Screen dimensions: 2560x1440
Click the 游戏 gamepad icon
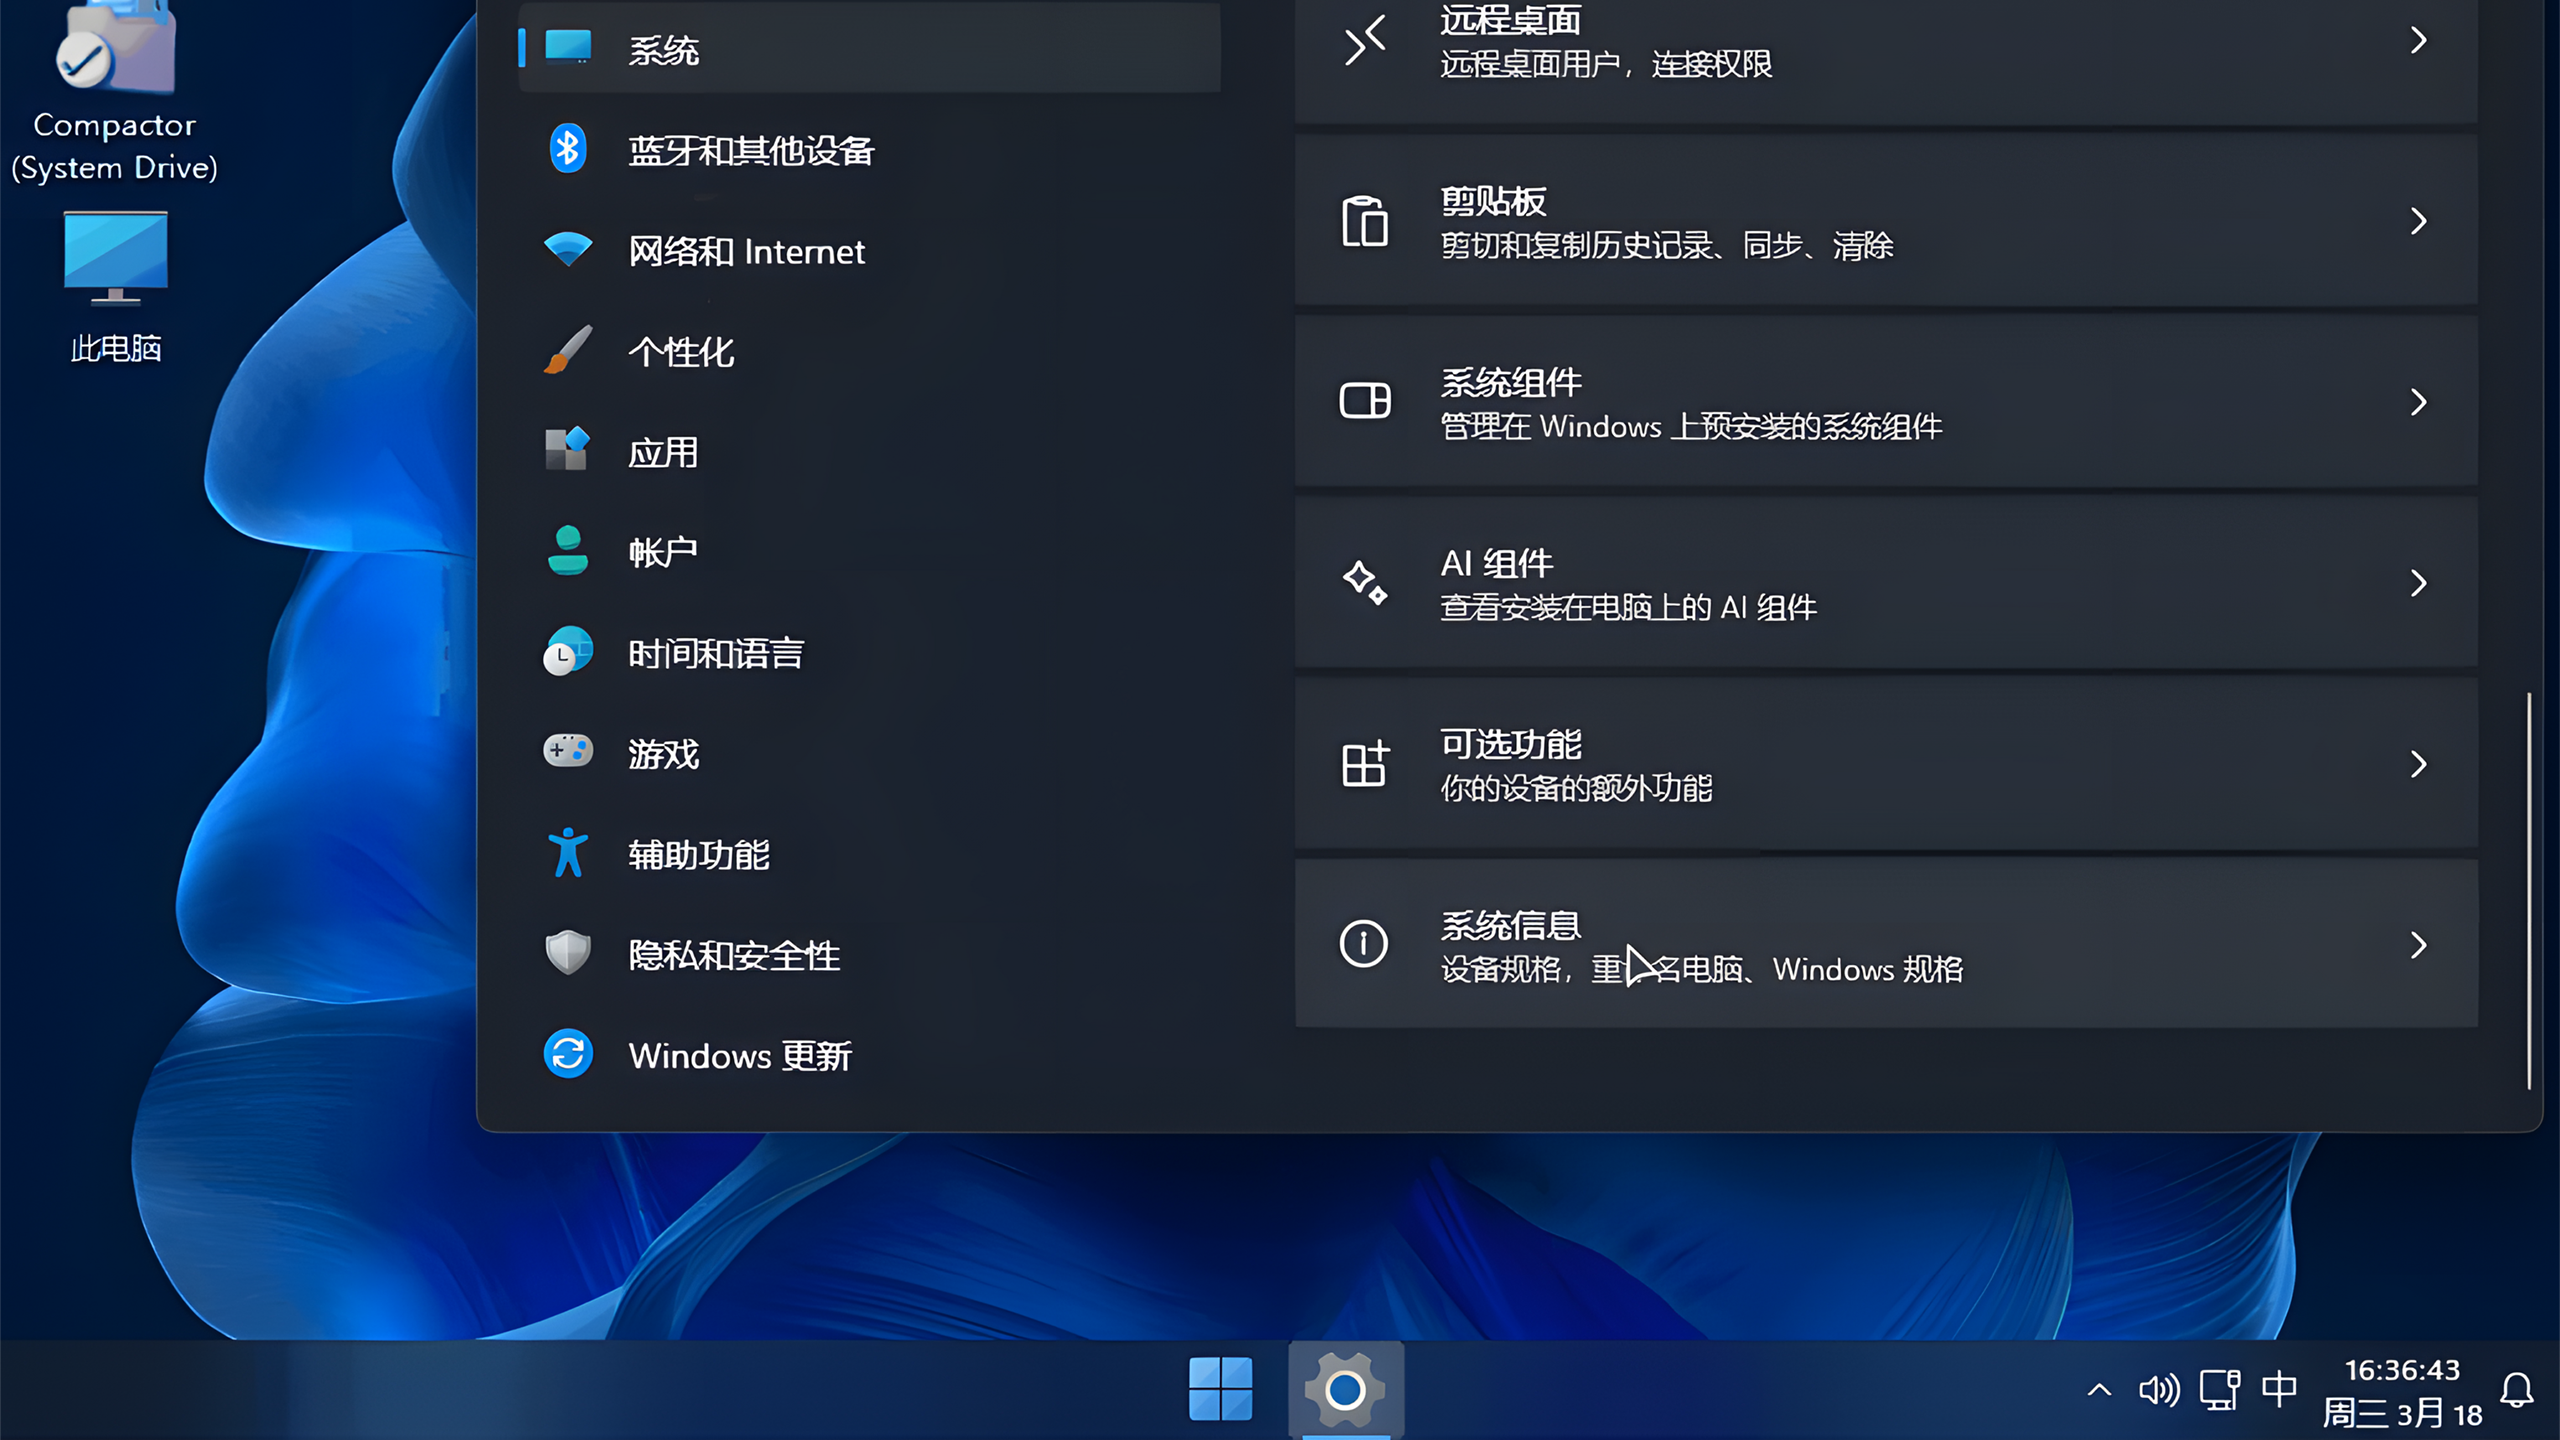click(x=568, y=752)
